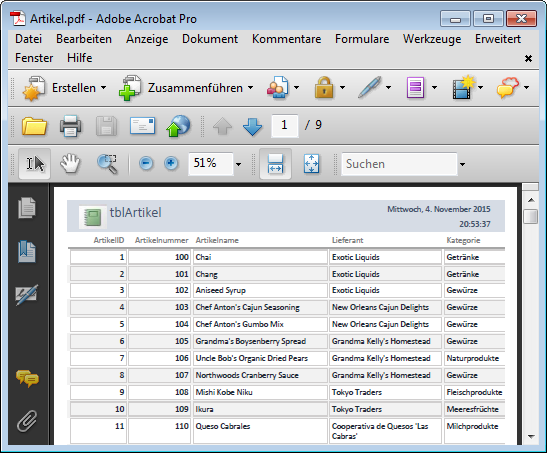This screenshot has height=453, width=547.
Task: Click the 'Naturprodukte' category cell
Action: [x=474, y=358]
